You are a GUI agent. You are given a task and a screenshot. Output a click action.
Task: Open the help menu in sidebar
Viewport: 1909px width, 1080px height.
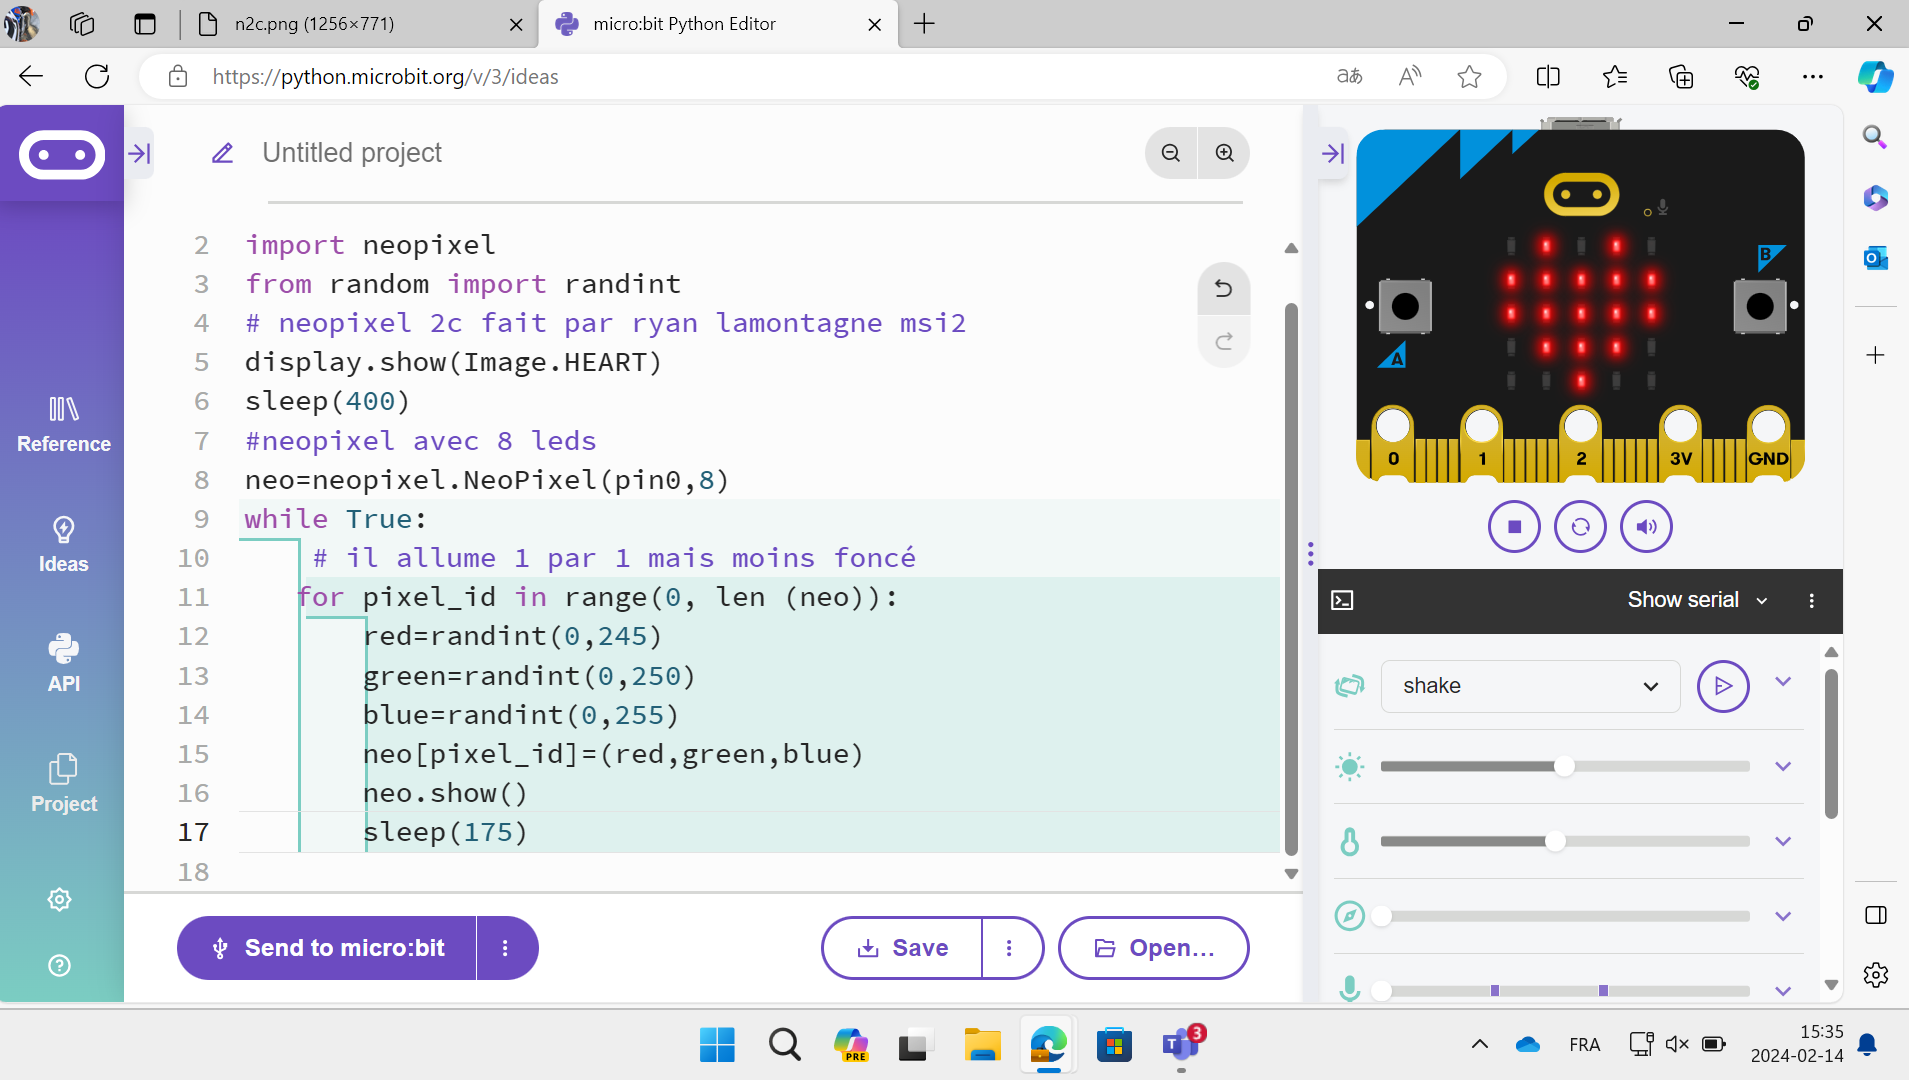click(x=60, y=966)
